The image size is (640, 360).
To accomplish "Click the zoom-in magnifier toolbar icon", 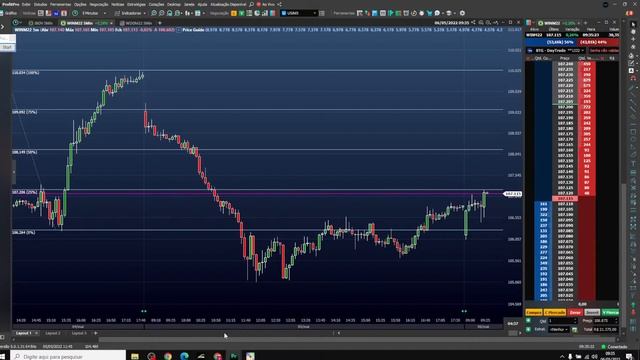I will coord(154,13).
